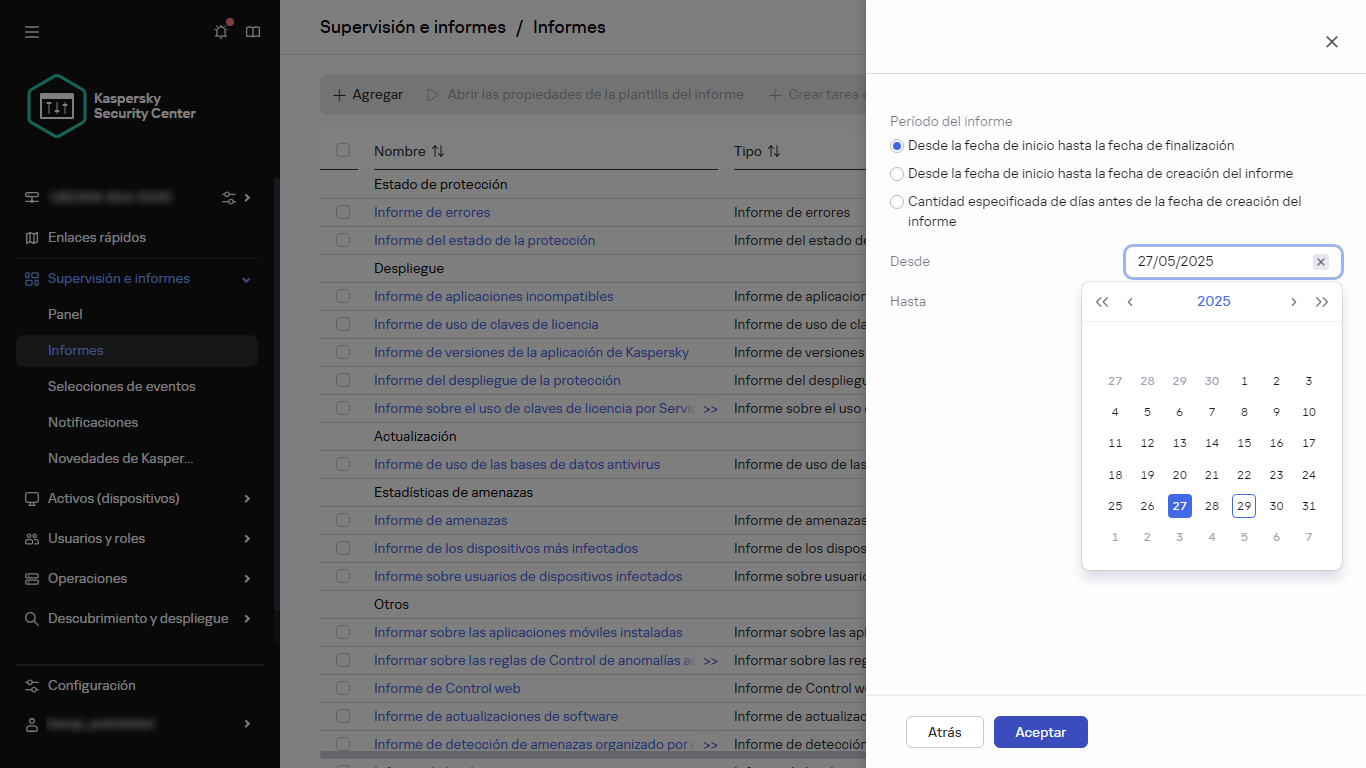Click the Aceptar button

pyautogui.click(x=1040, y=732)
